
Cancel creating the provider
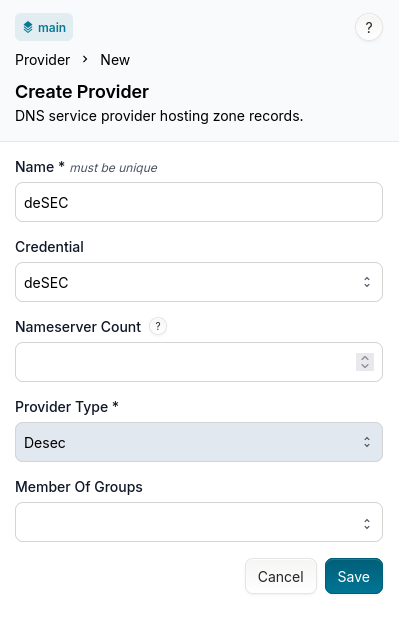[281, 576]
